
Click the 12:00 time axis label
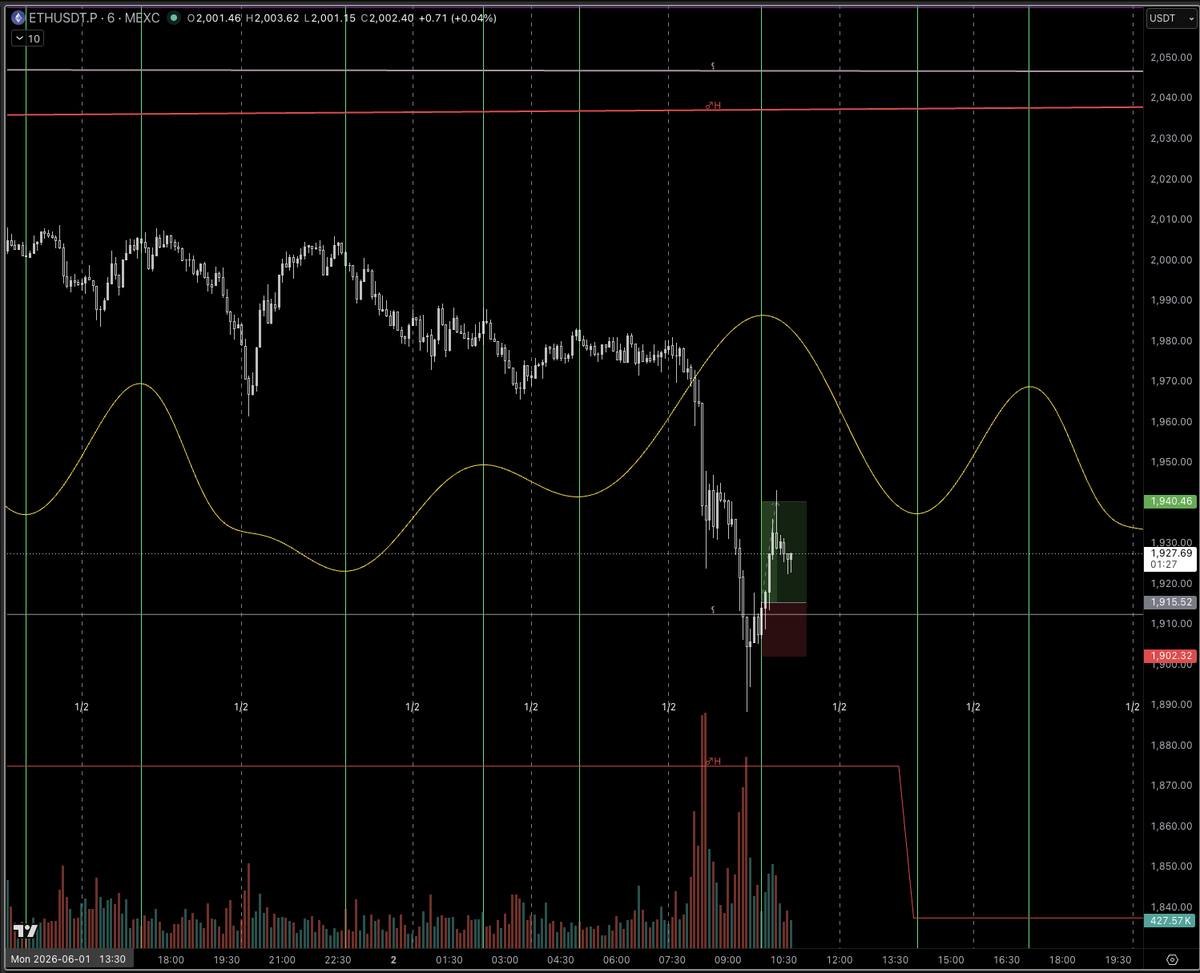coord(838,959)
